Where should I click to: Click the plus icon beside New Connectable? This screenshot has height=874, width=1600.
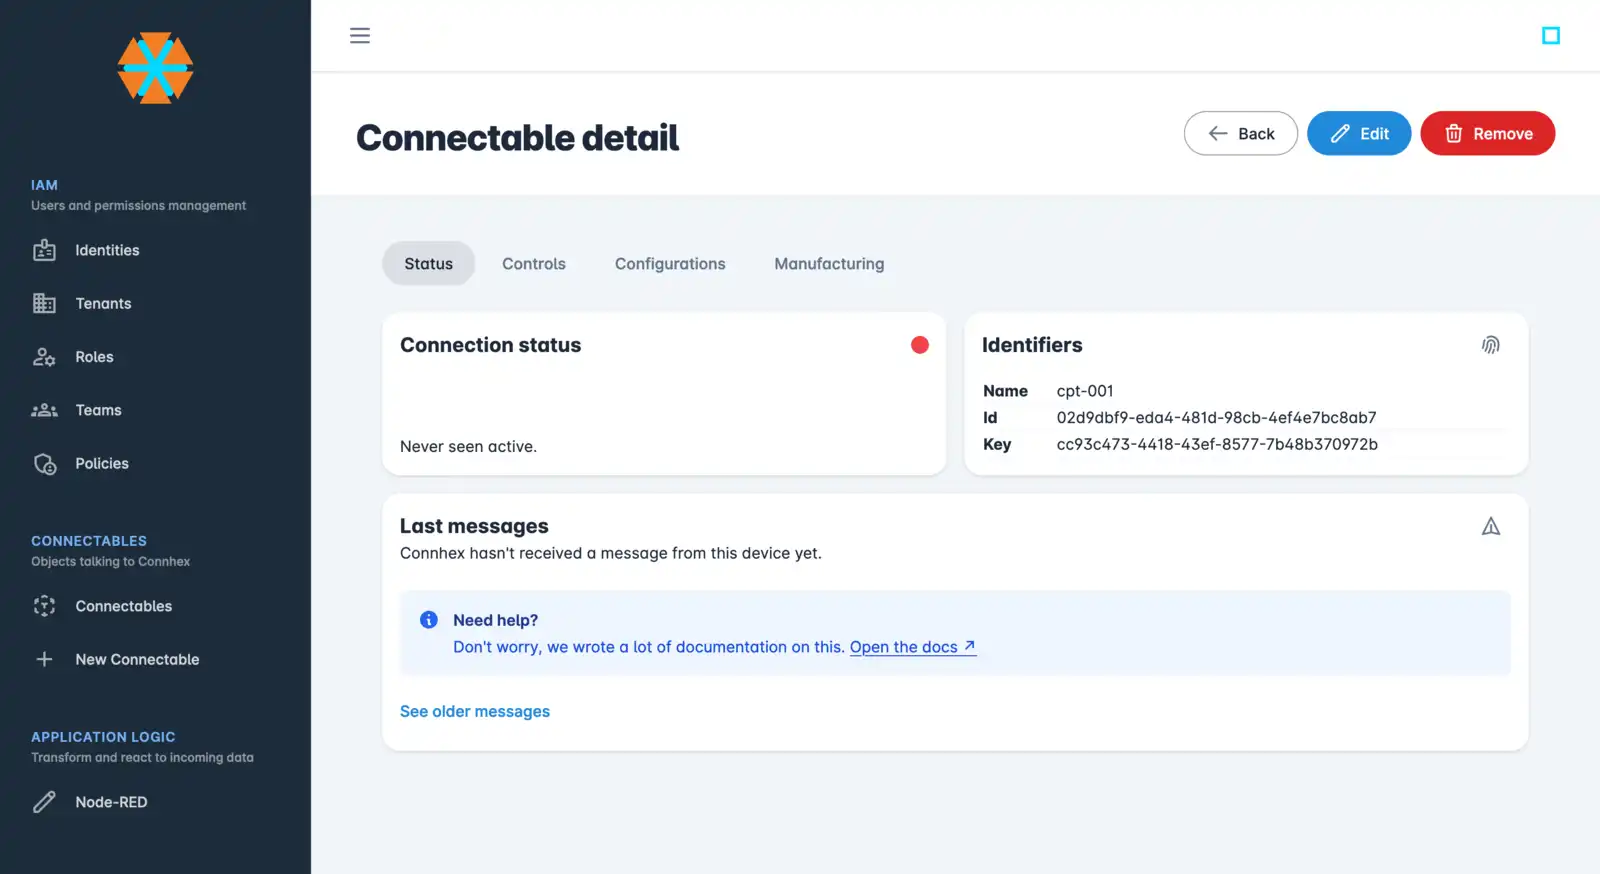click(x=44, y=659)
